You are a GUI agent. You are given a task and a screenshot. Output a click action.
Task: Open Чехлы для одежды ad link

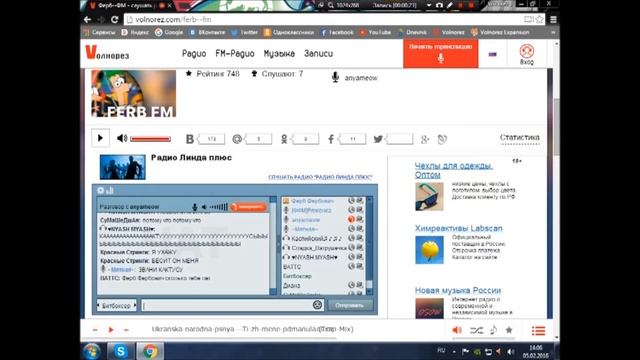pyautogui.click(x=453, y=170)
